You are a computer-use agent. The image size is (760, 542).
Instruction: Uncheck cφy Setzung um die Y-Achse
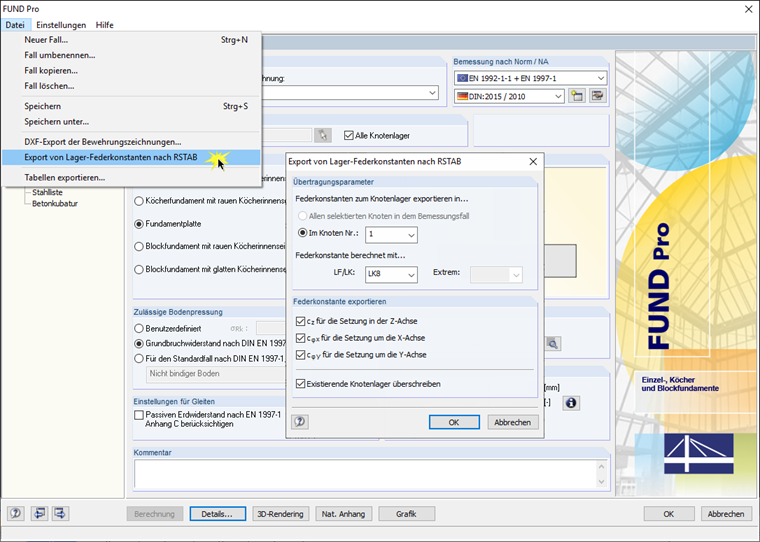coord(301,355)
